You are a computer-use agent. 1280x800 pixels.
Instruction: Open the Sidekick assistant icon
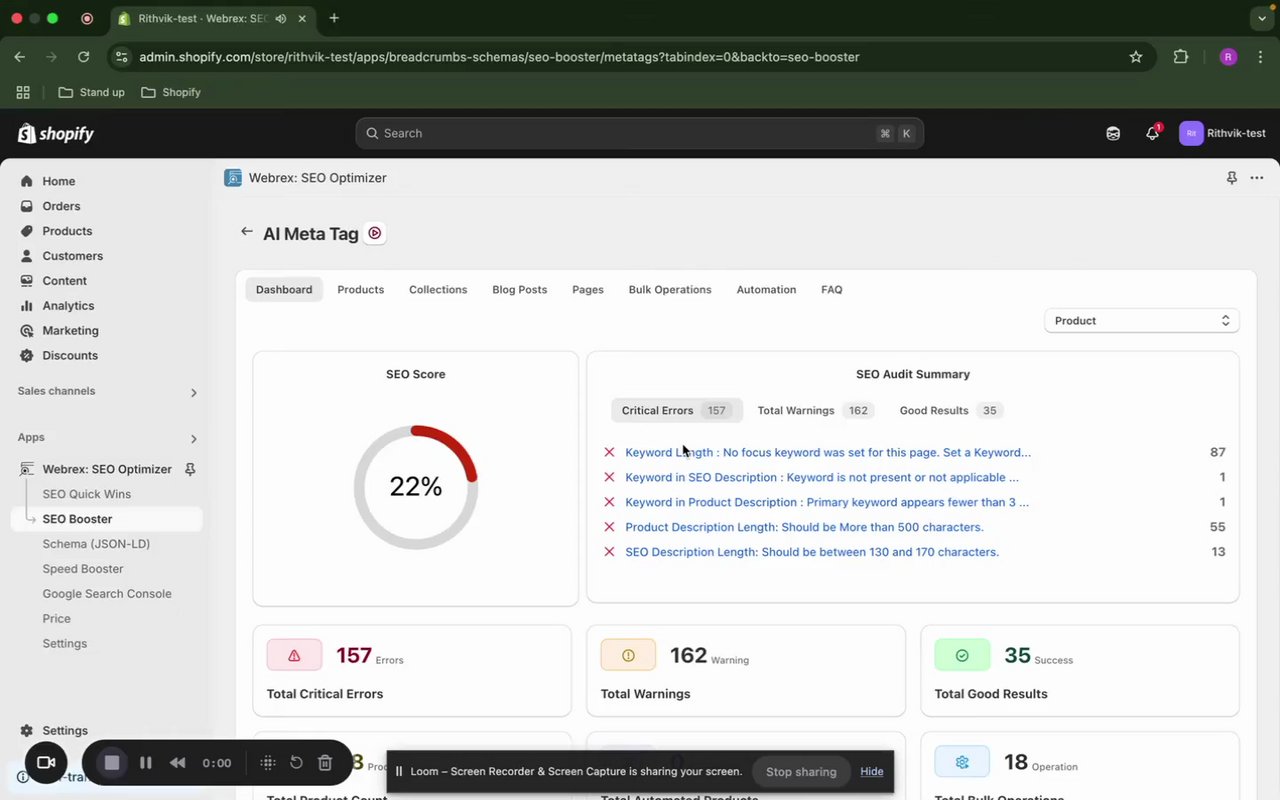coord(1113,133)
